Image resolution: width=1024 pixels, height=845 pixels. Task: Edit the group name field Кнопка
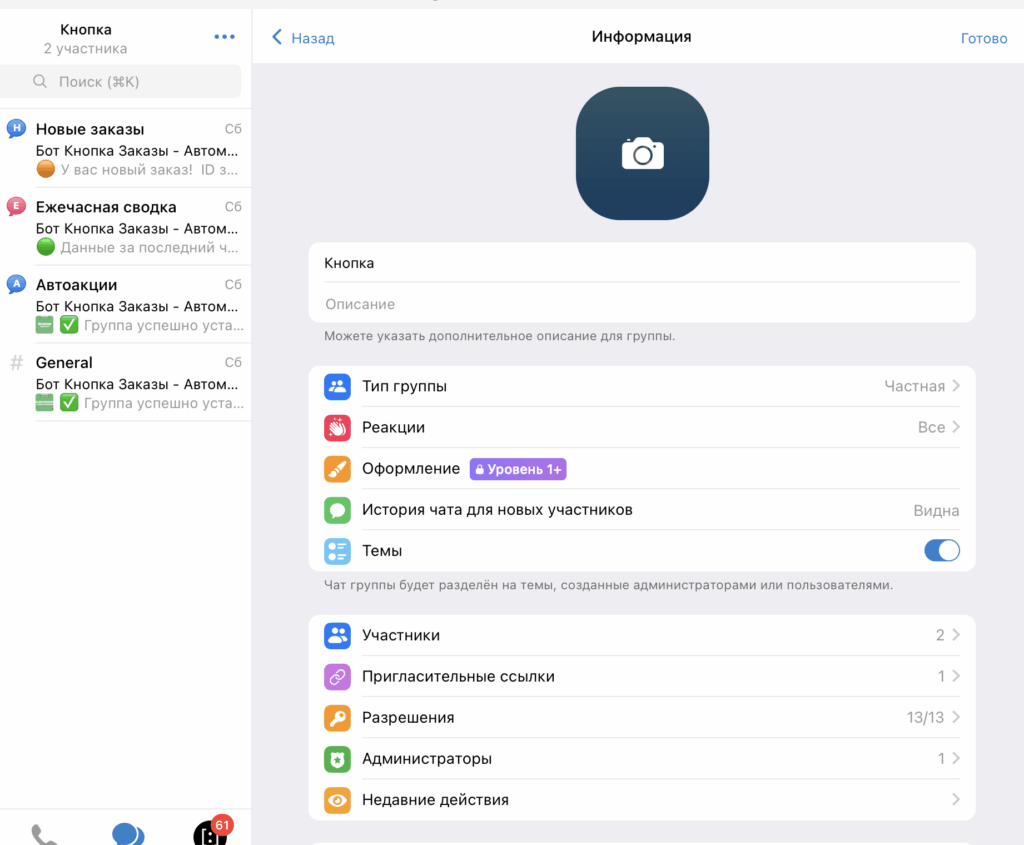tap(642, 263)
